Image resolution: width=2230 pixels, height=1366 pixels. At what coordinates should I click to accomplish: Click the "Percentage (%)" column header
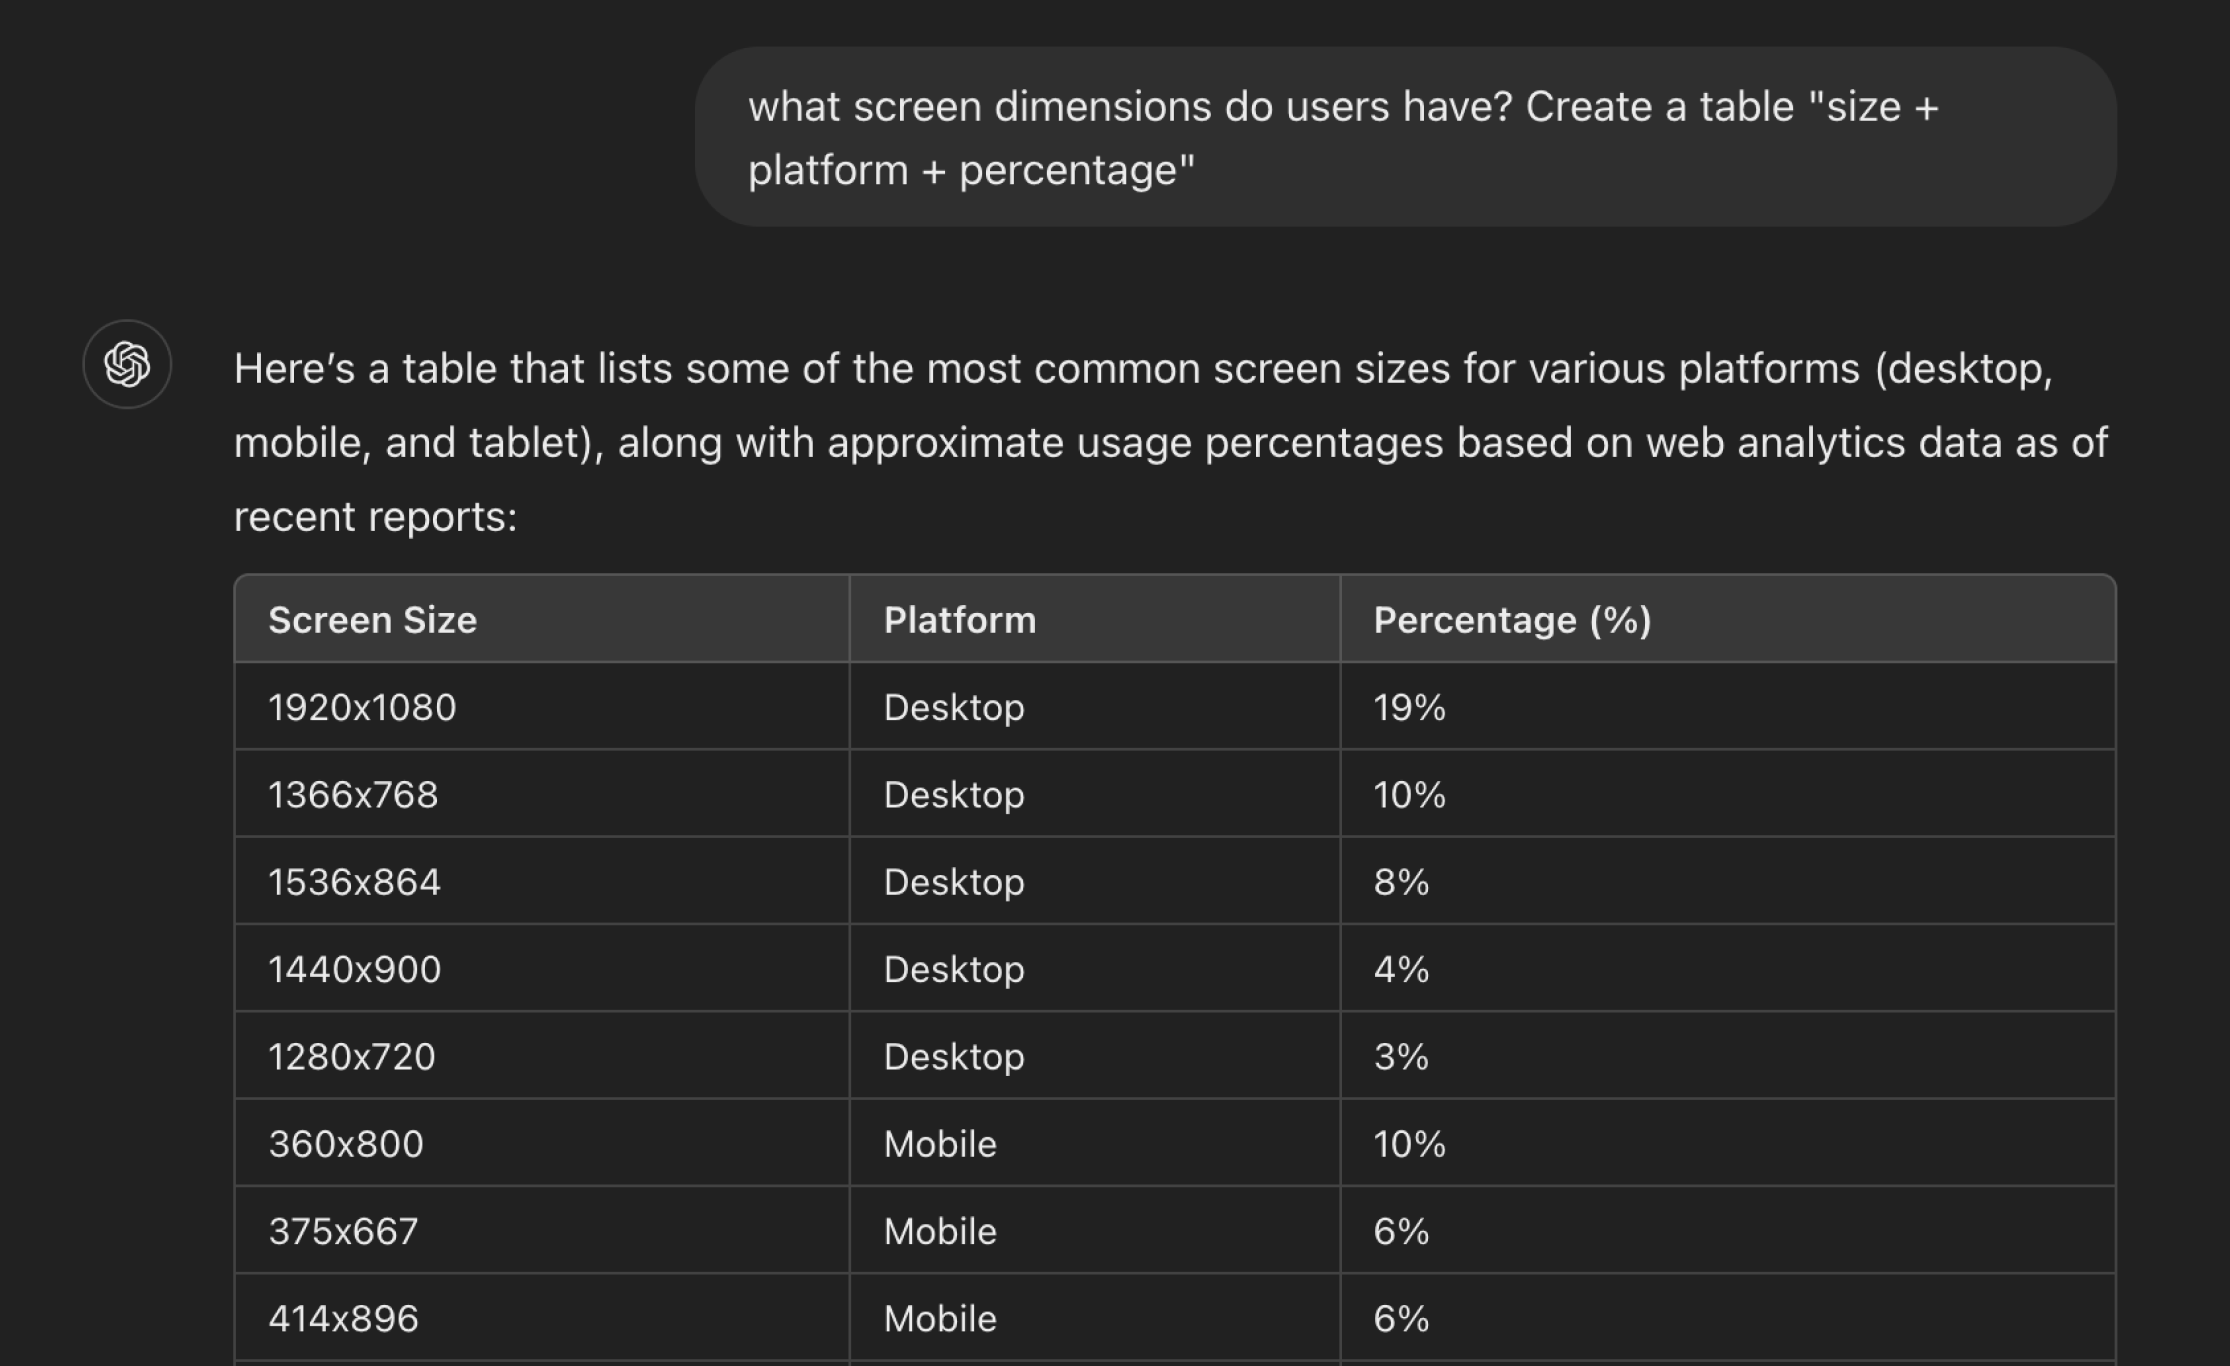(x=1511, y=620)
